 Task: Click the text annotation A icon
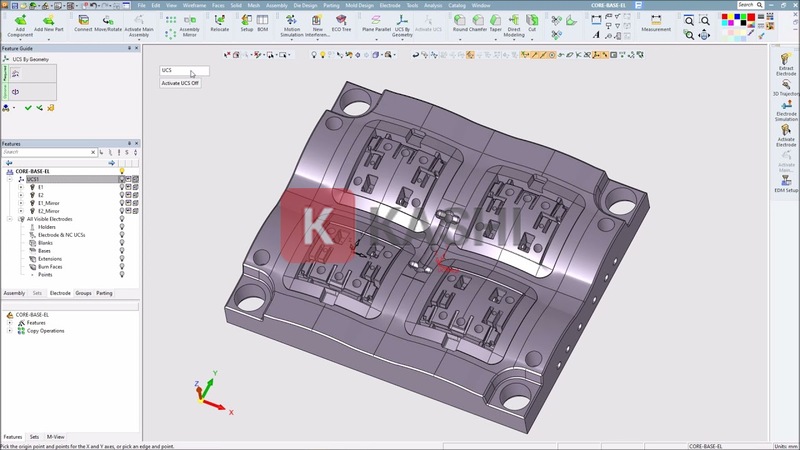[596, 35]
